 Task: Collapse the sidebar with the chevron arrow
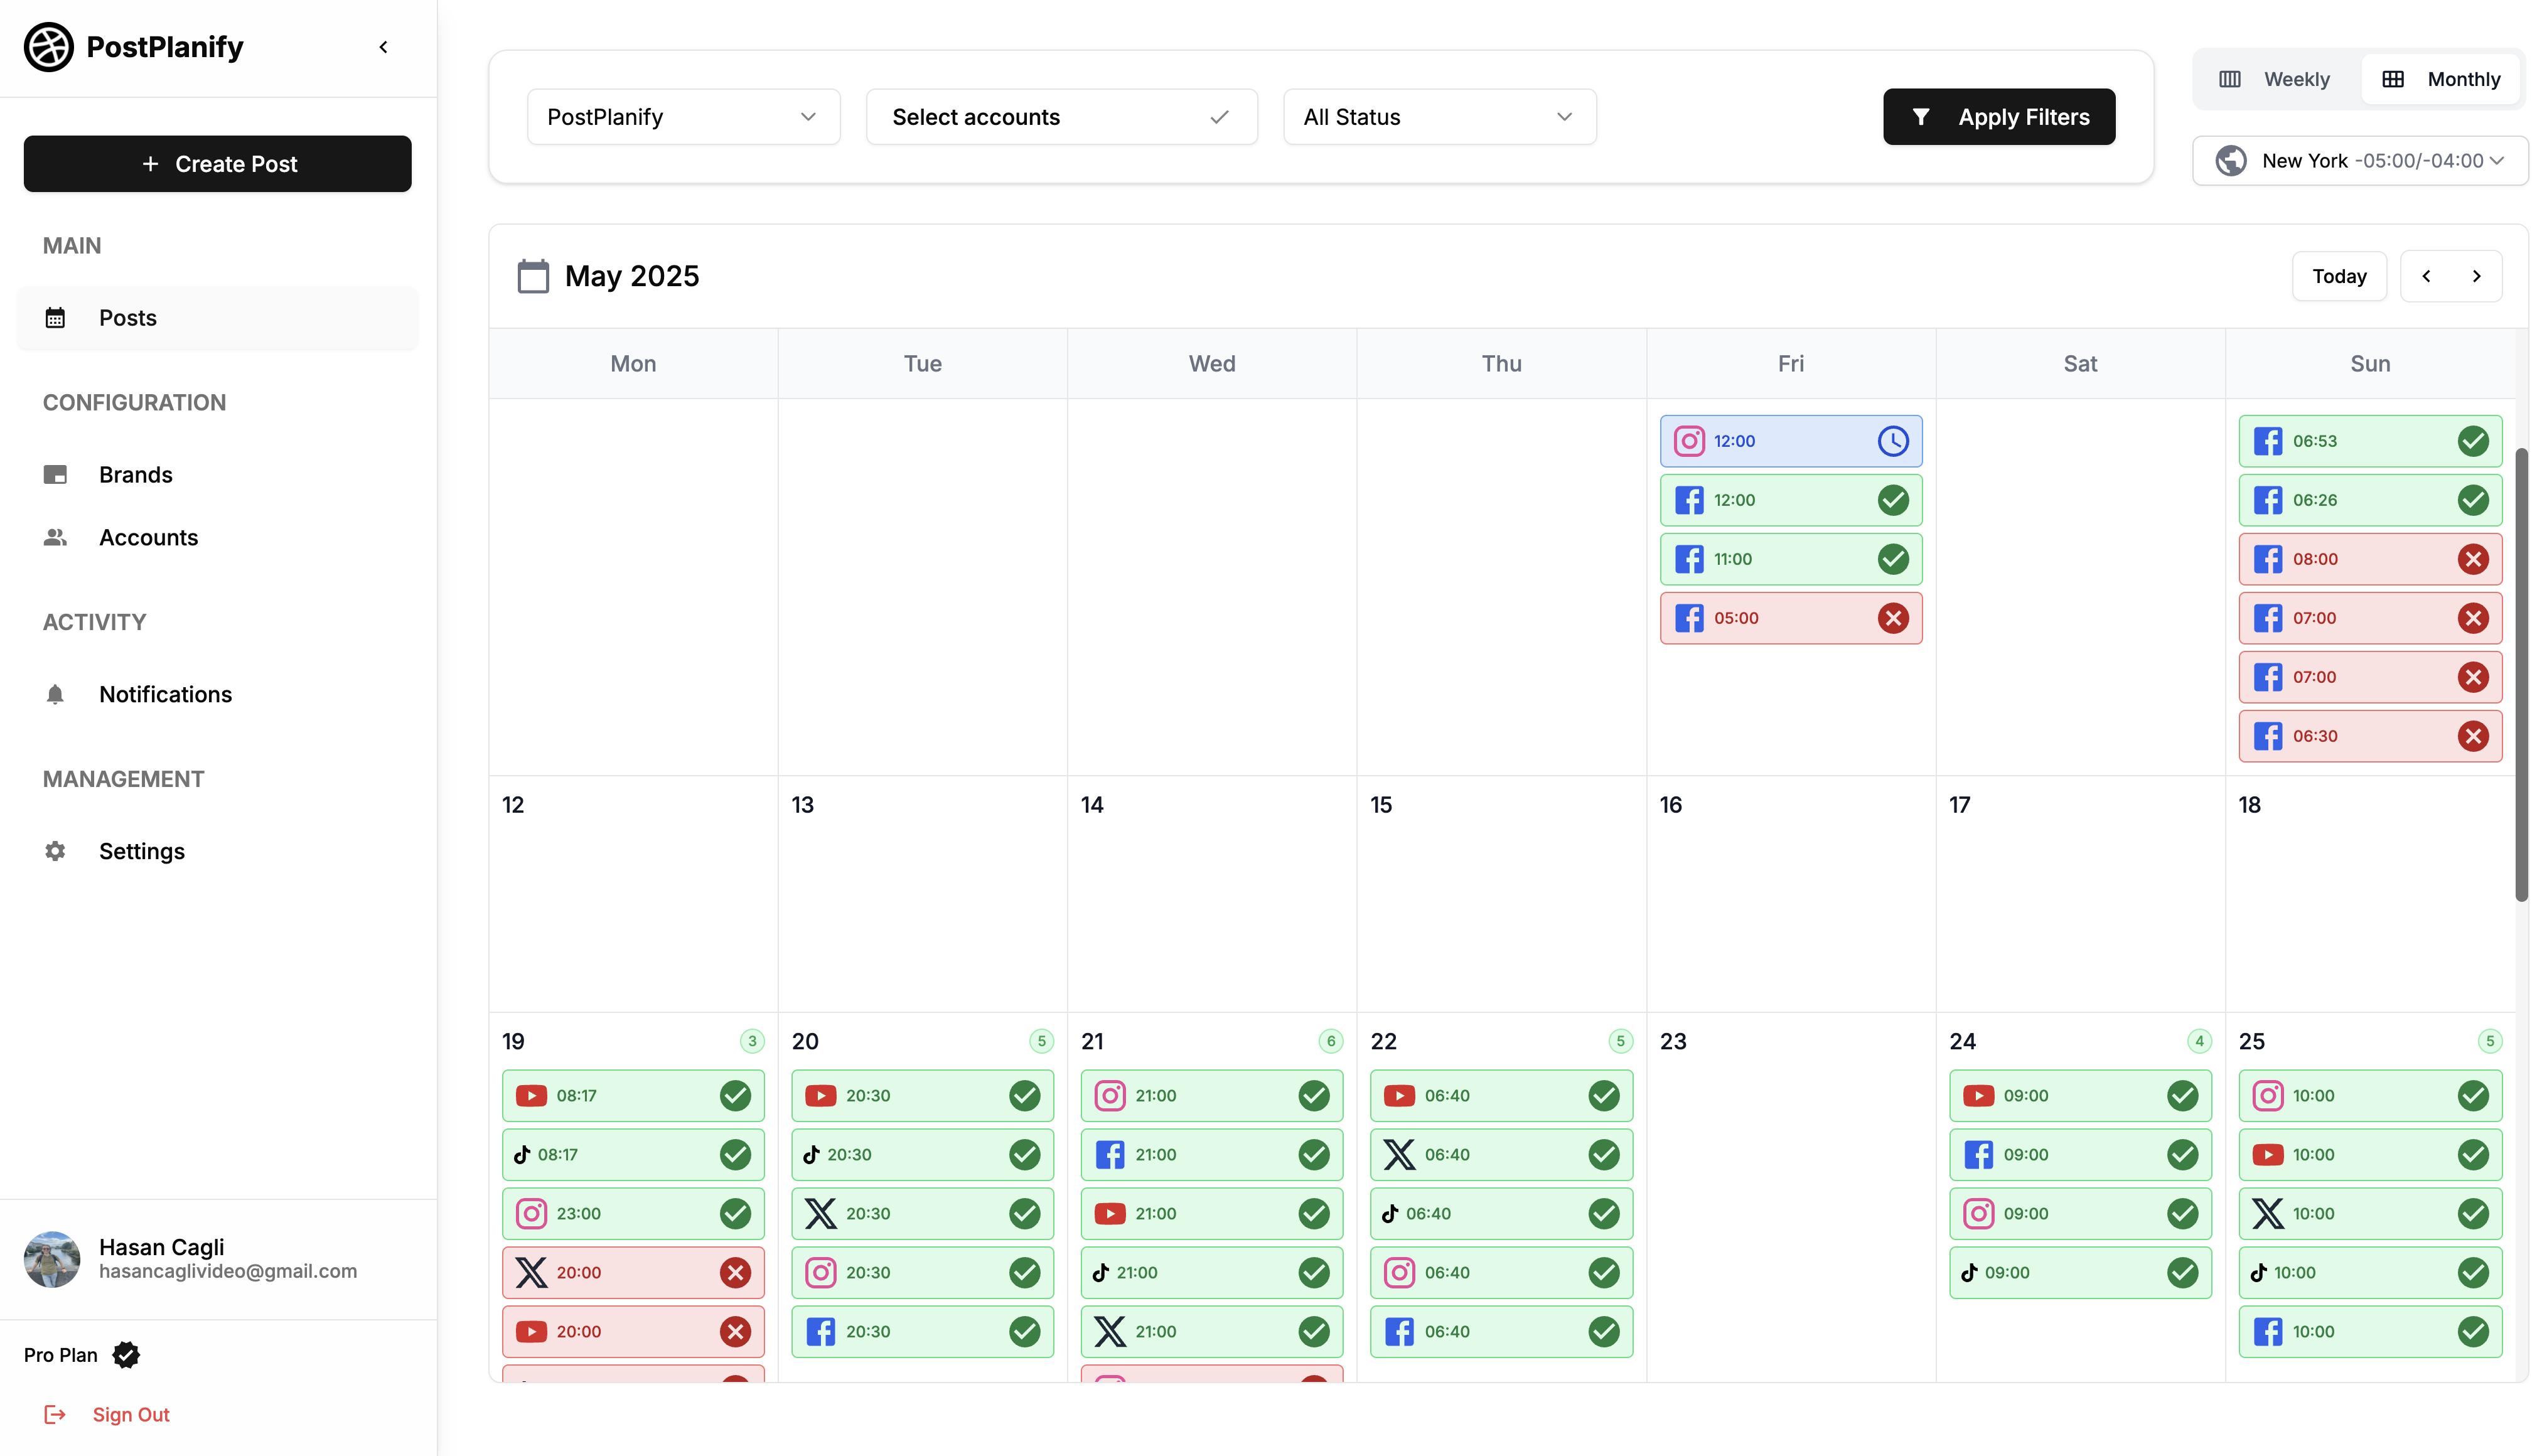pos(383,47)
